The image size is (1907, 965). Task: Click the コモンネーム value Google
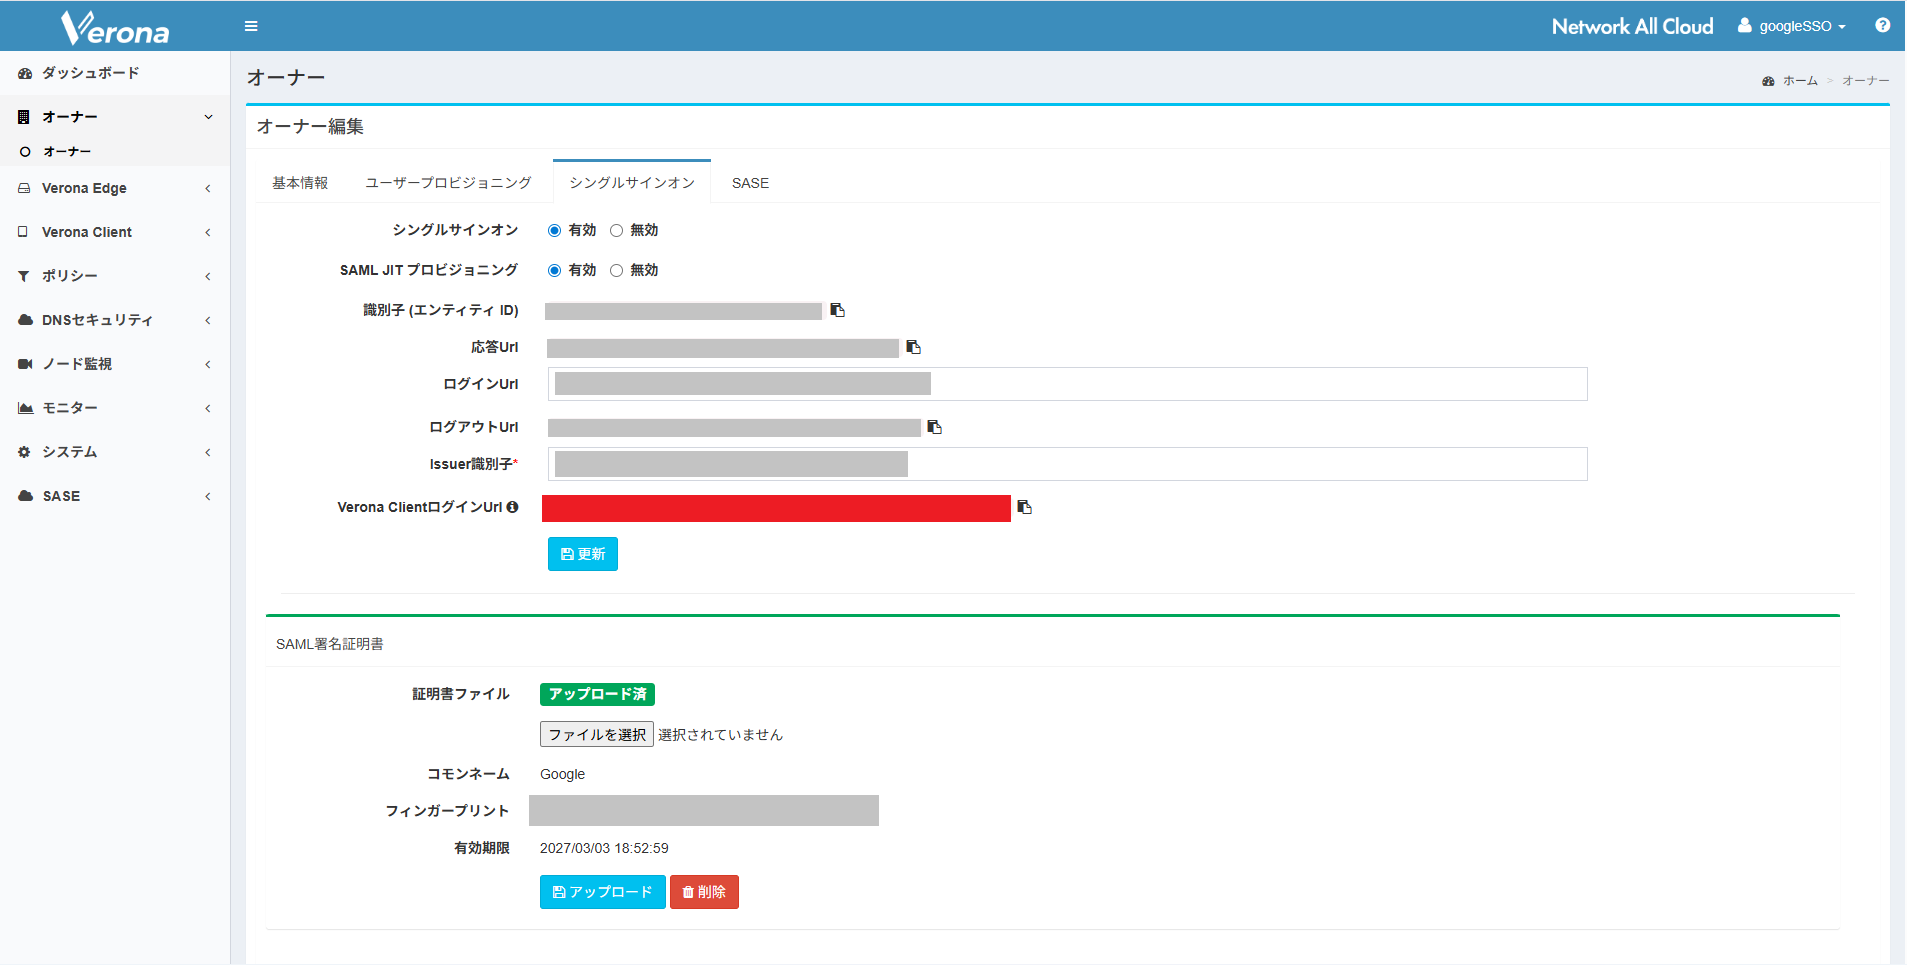562,774
